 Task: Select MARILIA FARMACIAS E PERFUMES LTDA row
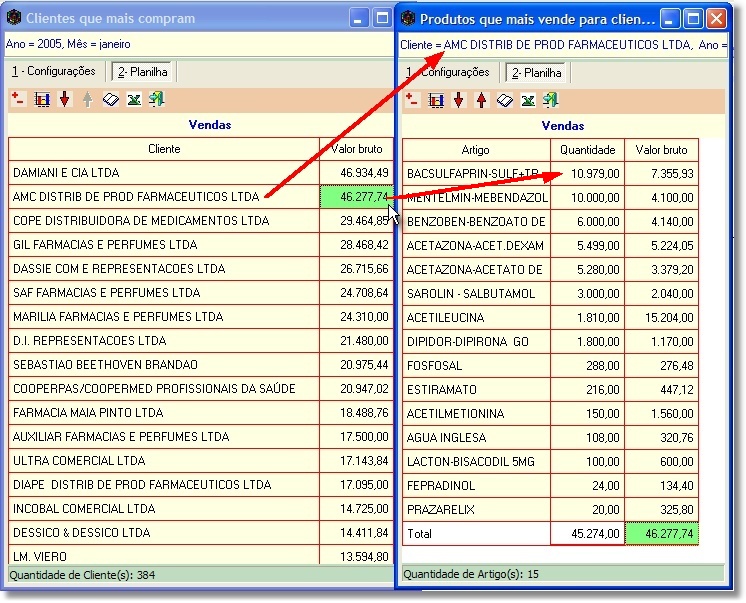[x=164, y=316]
